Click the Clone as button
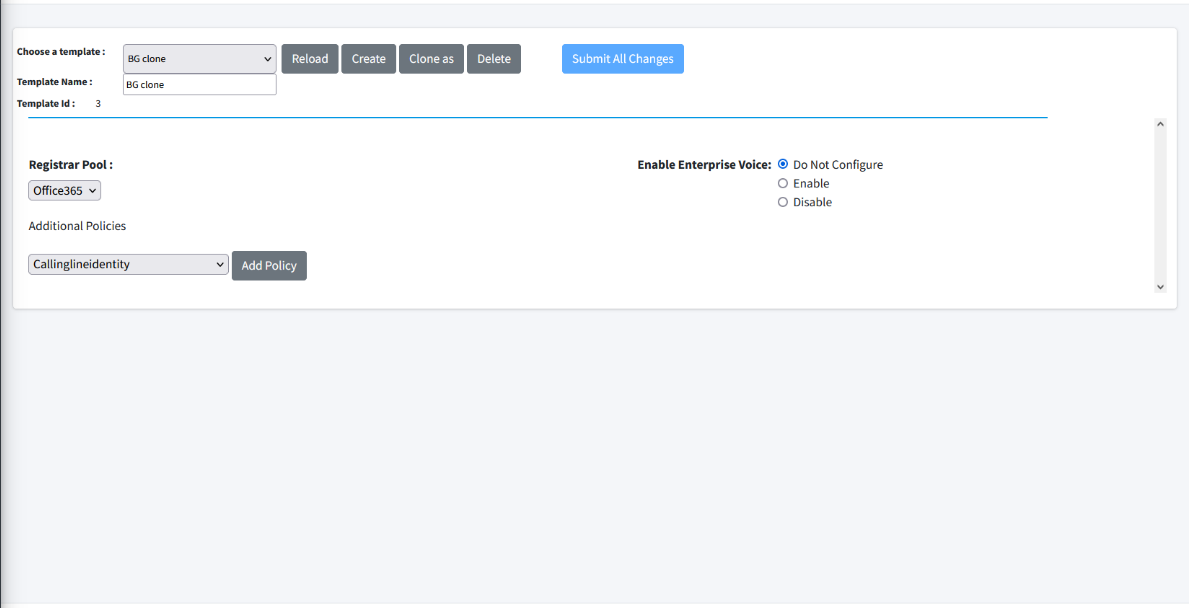Image resolution: width=1189 pixels, height=608 pixels. (431, 59)
